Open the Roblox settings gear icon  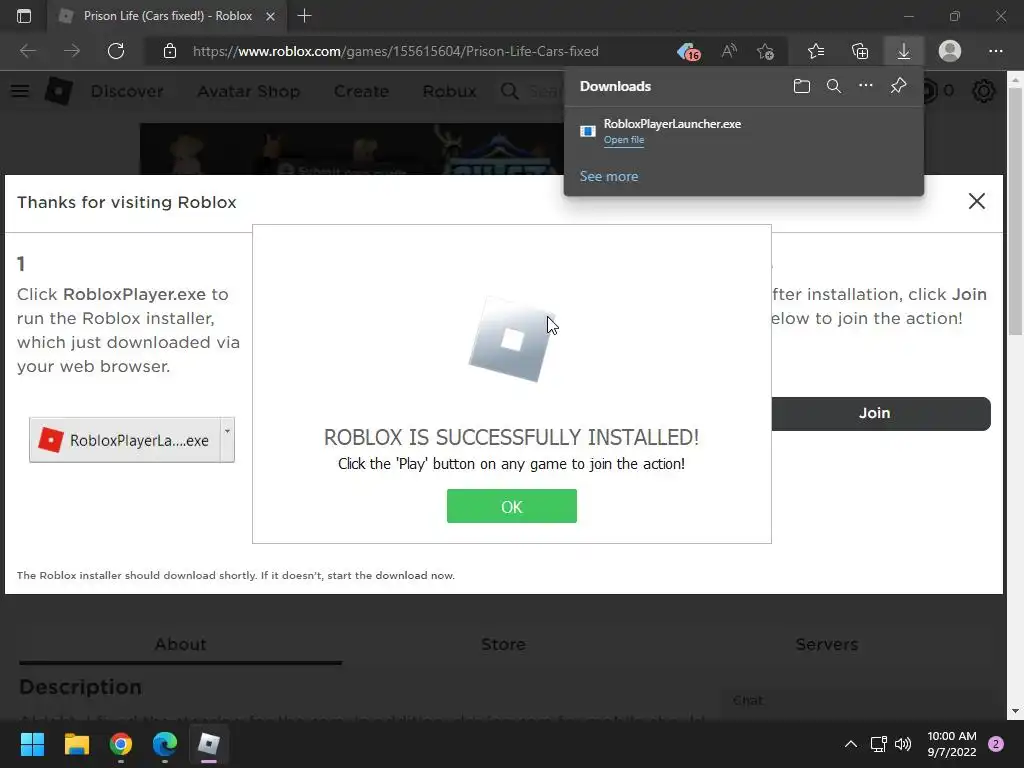tap(984, 91)
